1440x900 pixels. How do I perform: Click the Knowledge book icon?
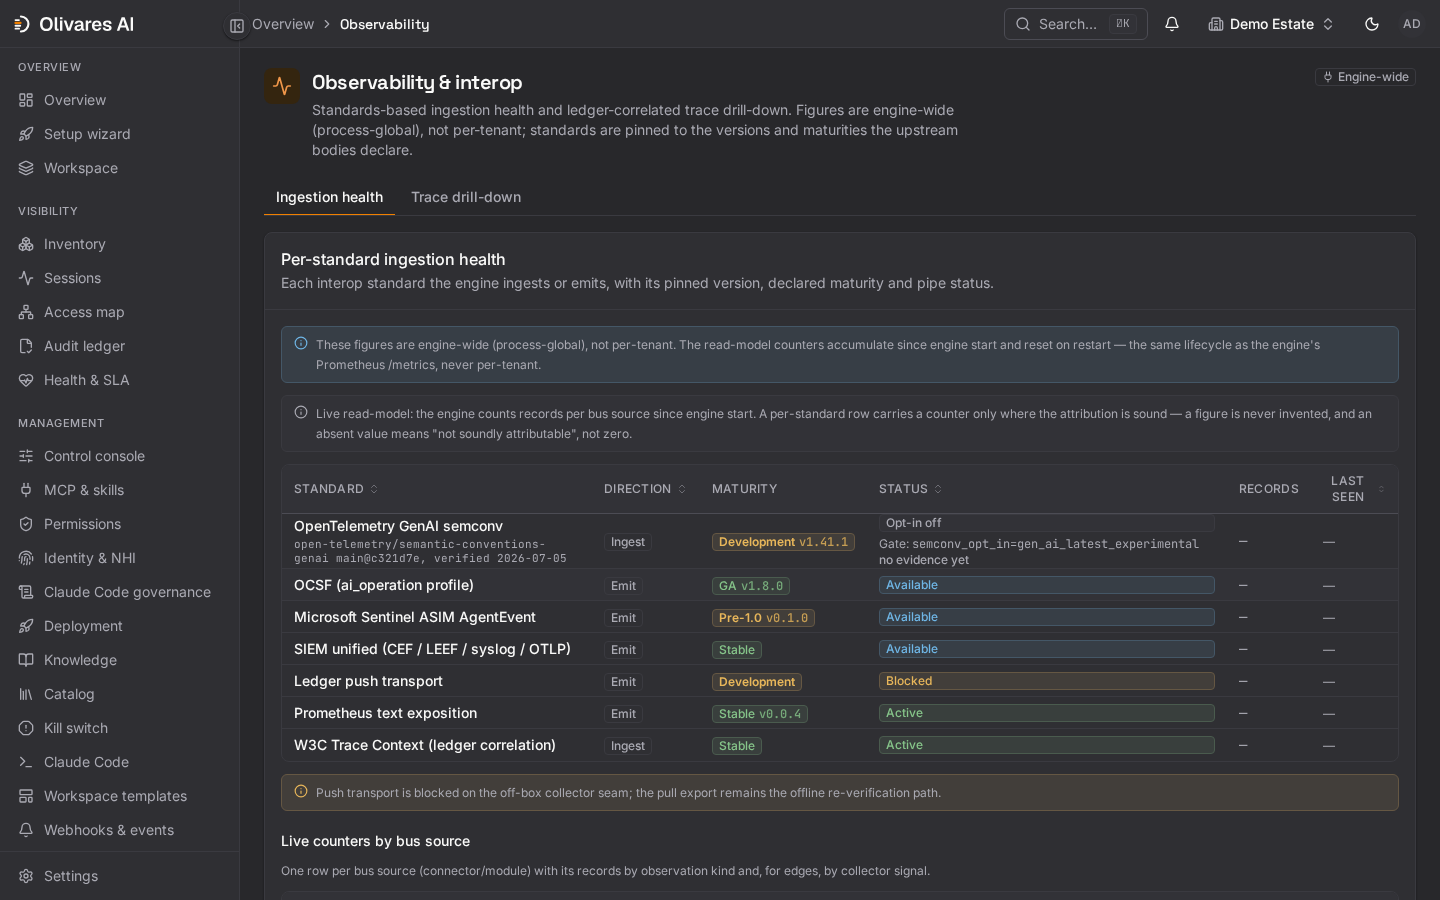(x=26, y=660)
